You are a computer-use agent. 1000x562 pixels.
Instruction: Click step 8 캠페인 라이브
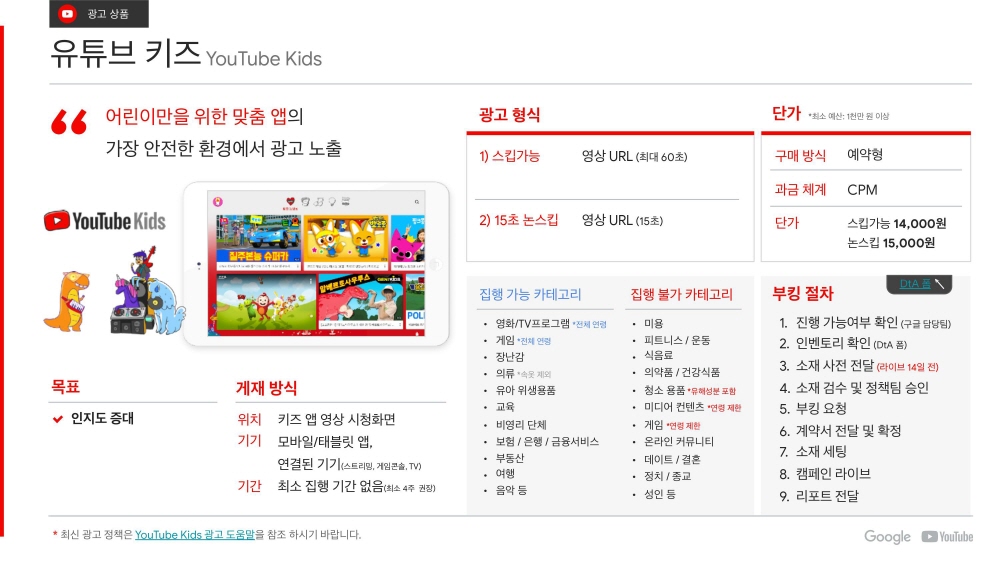coord(825,474)
